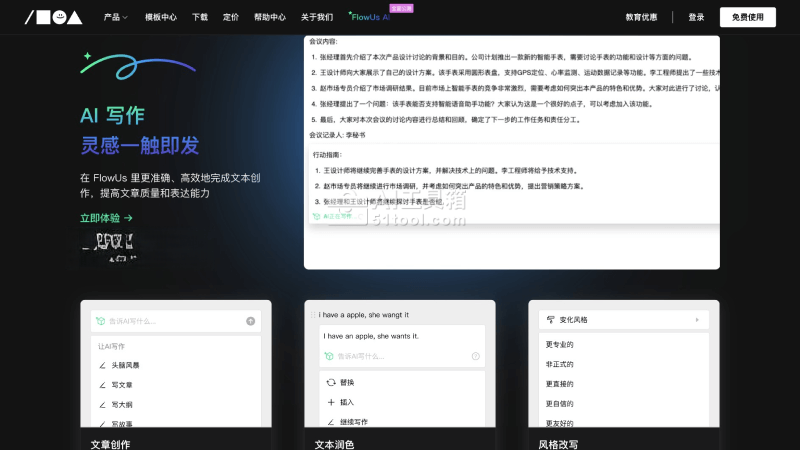Click the 立即体验 link
This screenshot has width=800, height=450.
[x=106, y=217]
